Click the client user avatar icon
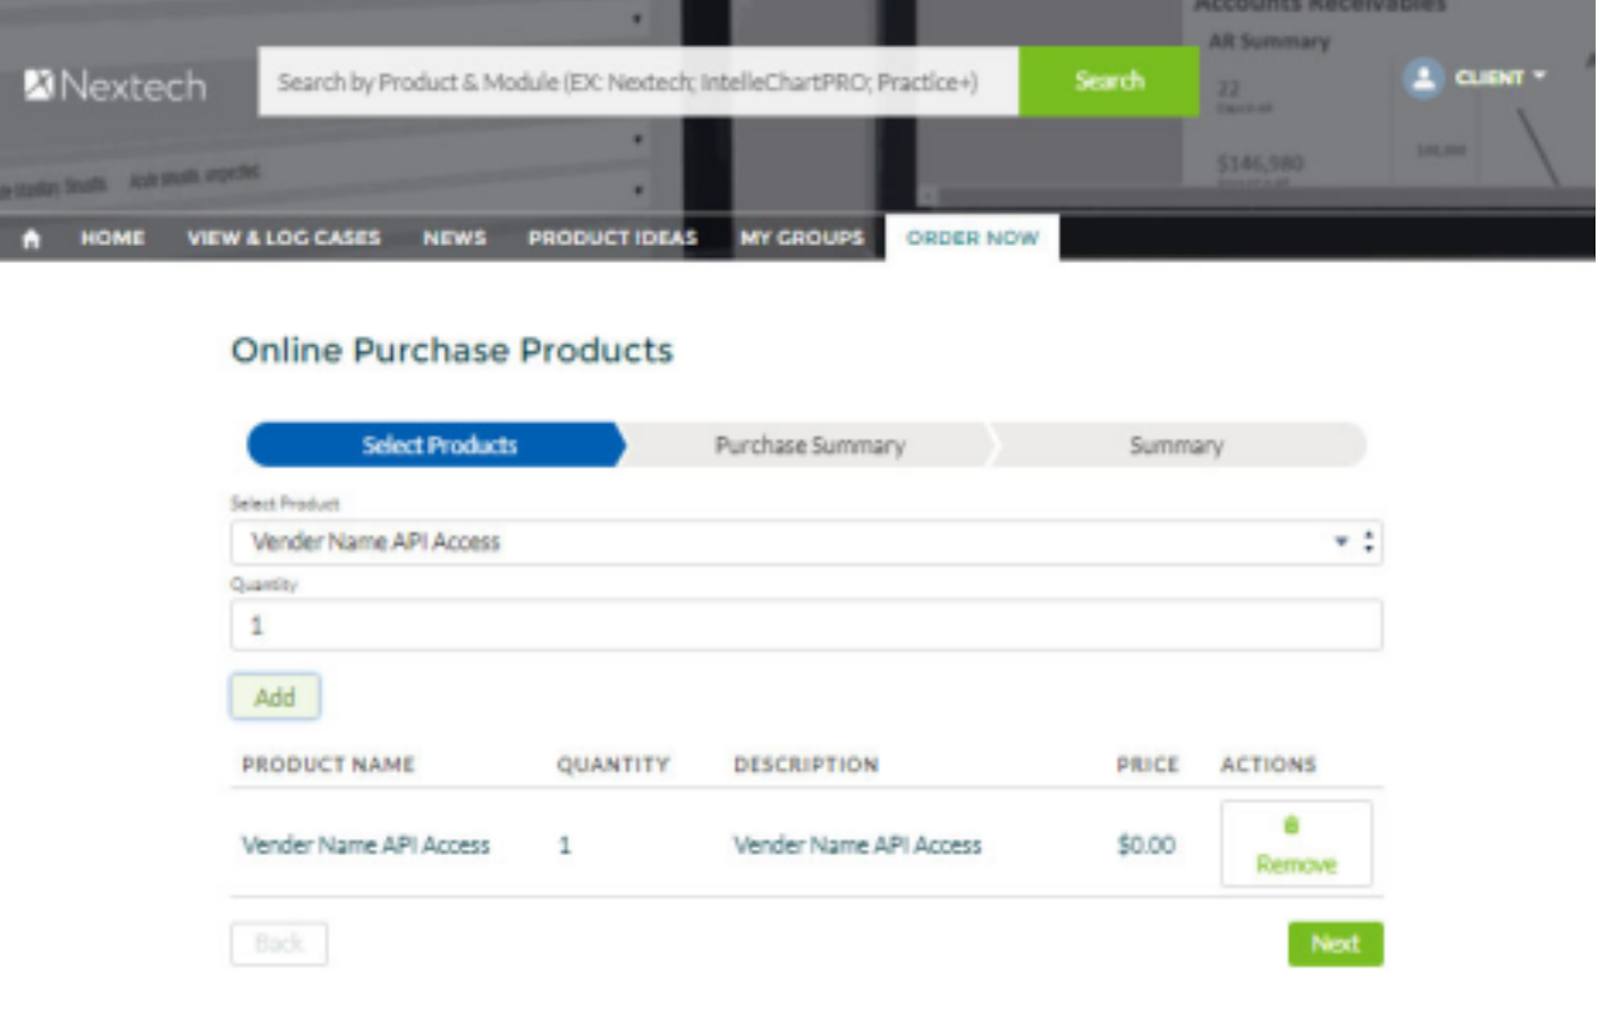Screen dimensions: 1600x1025 [x=1423, y=78]
